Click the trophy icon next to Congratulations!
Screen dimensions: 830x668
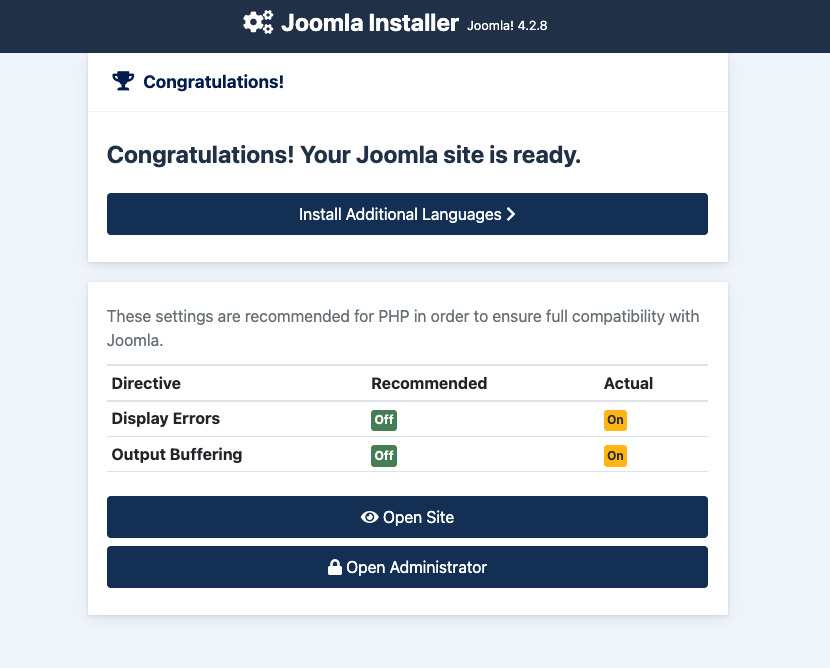point(123,81)
